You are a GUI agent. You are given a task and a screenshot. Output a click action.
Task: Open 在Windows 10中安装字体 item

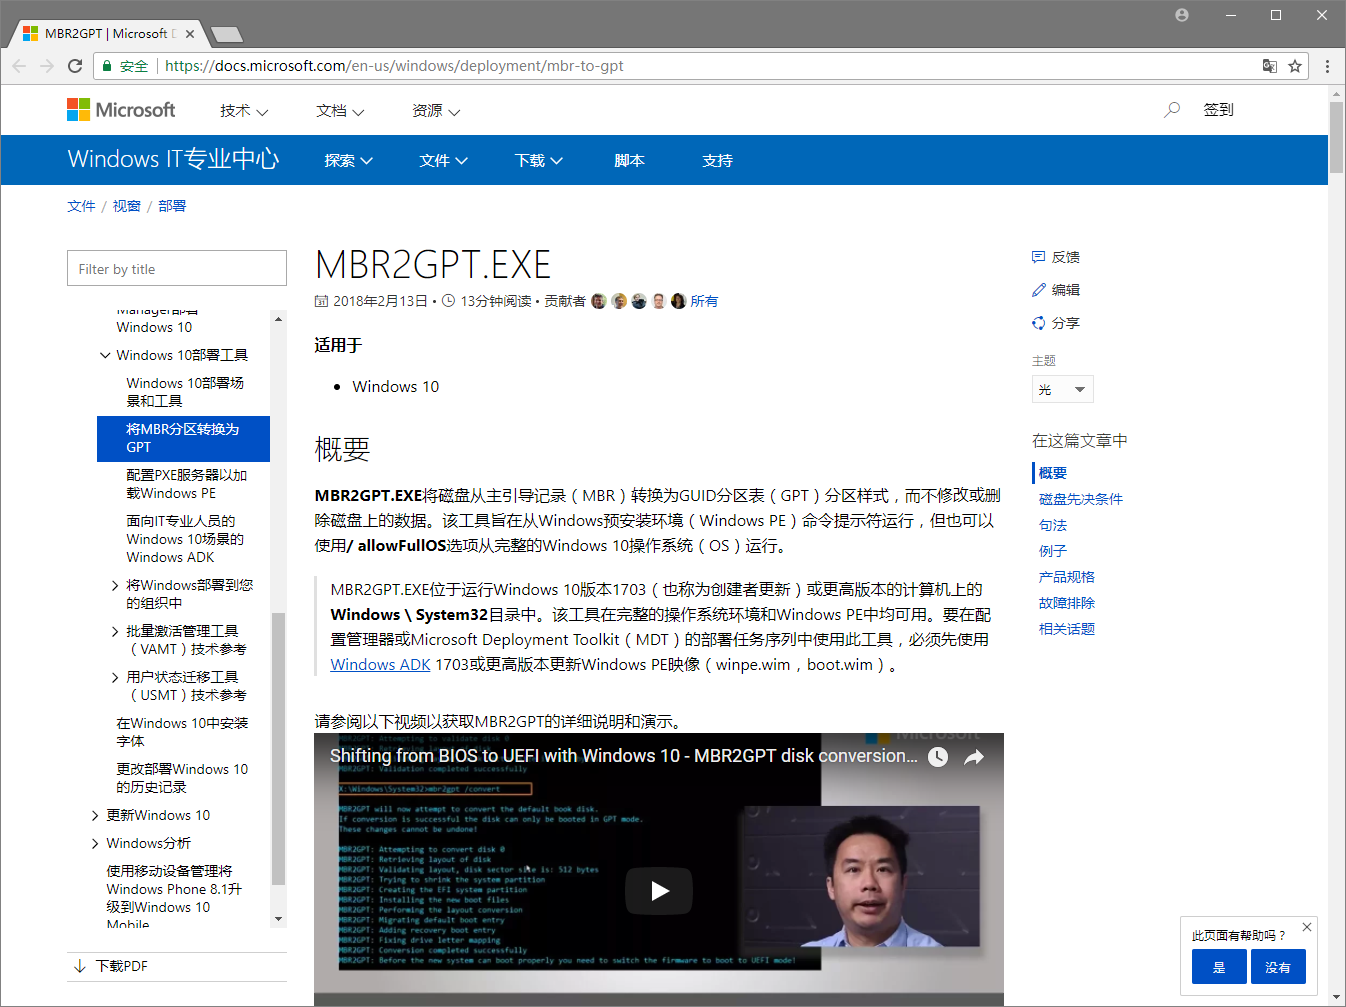(x=182, y=733)
